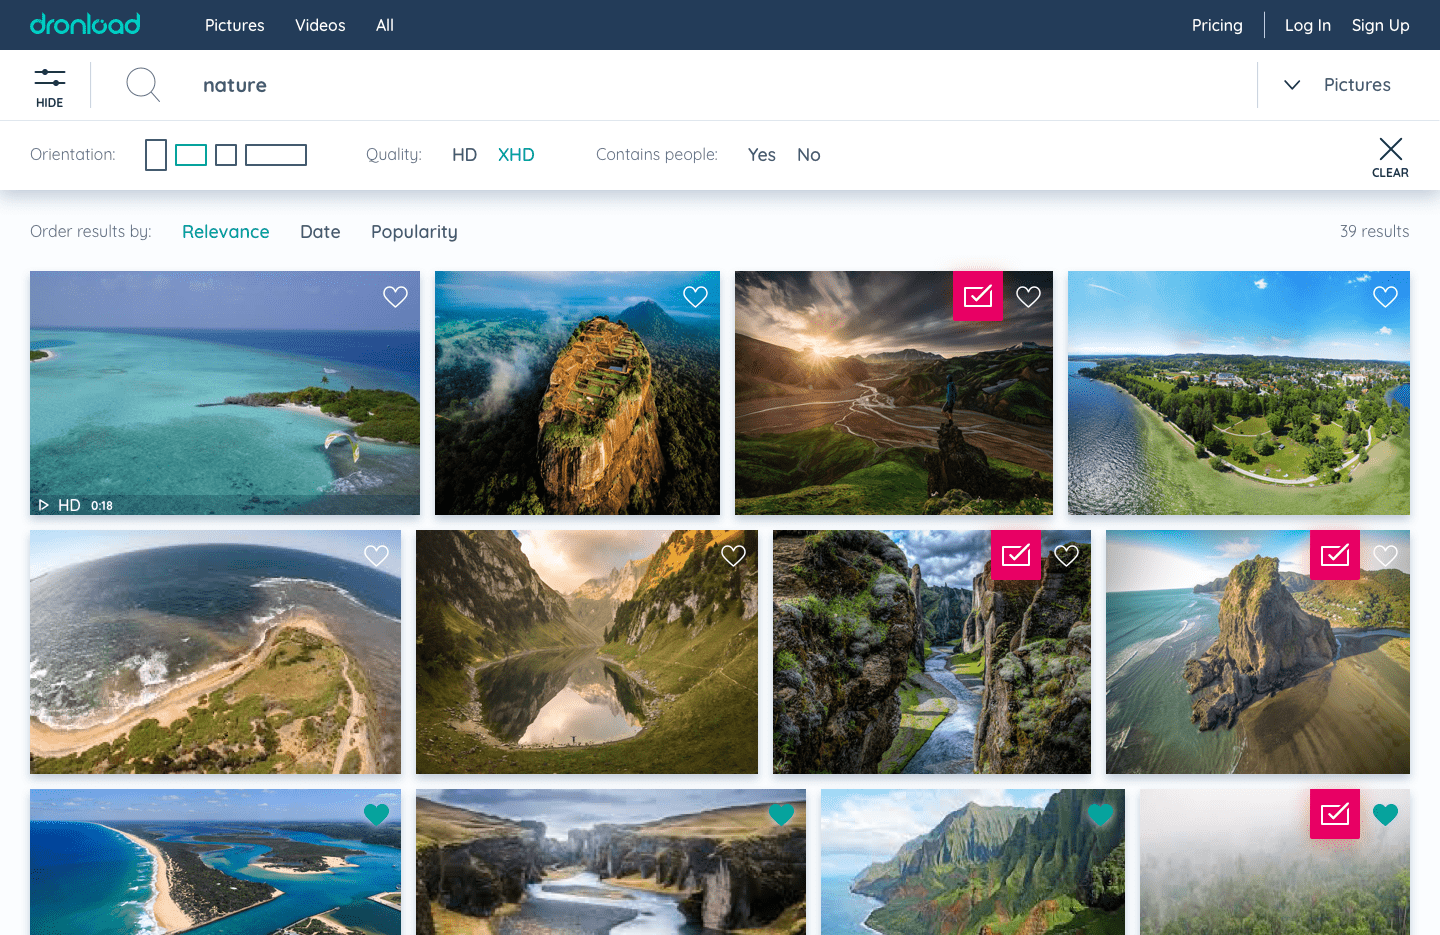The height and width of the screenshot is (935, 1440).
Task: Open the lakeside green park thumbnail
Action: 1239,393
